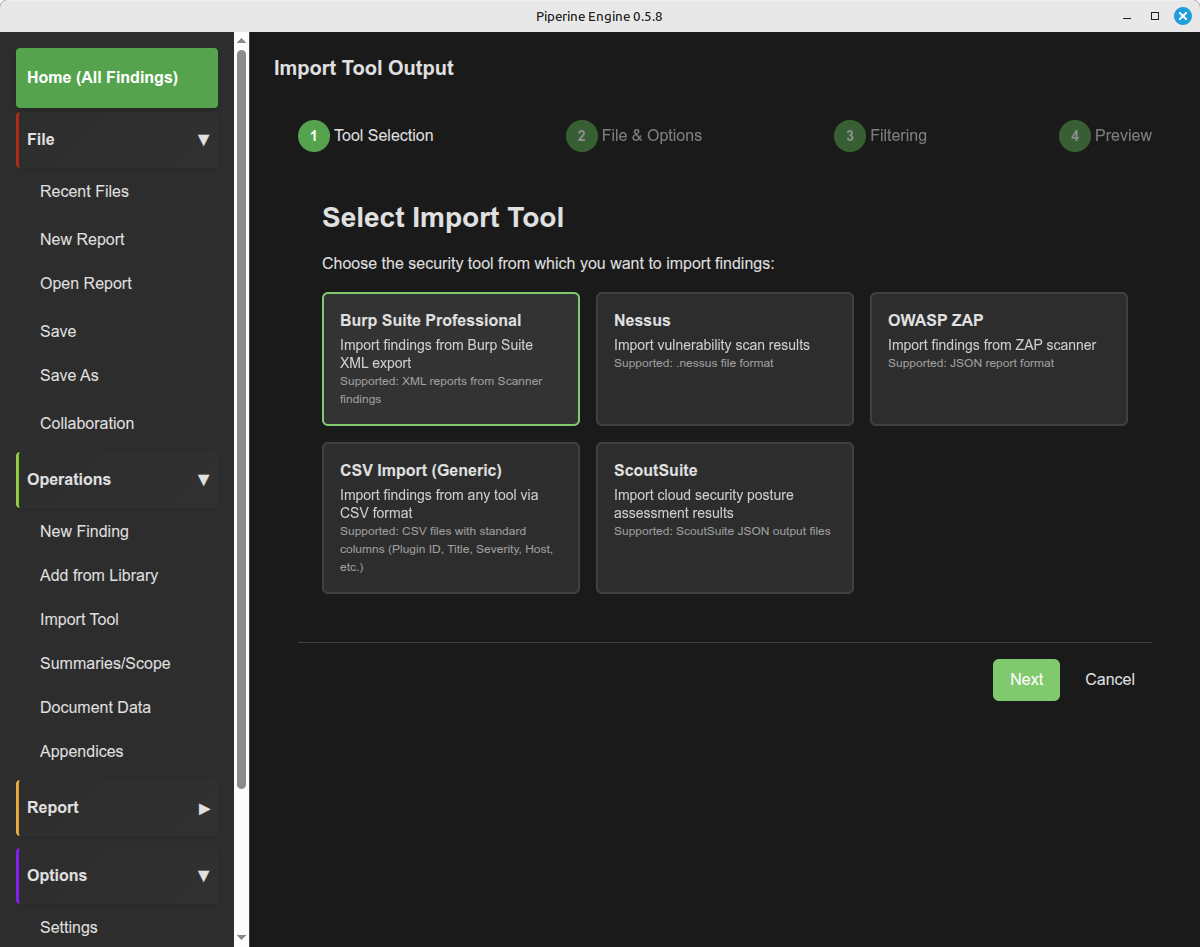Click step 4 Preview circle

click(x=1074, y=136)
